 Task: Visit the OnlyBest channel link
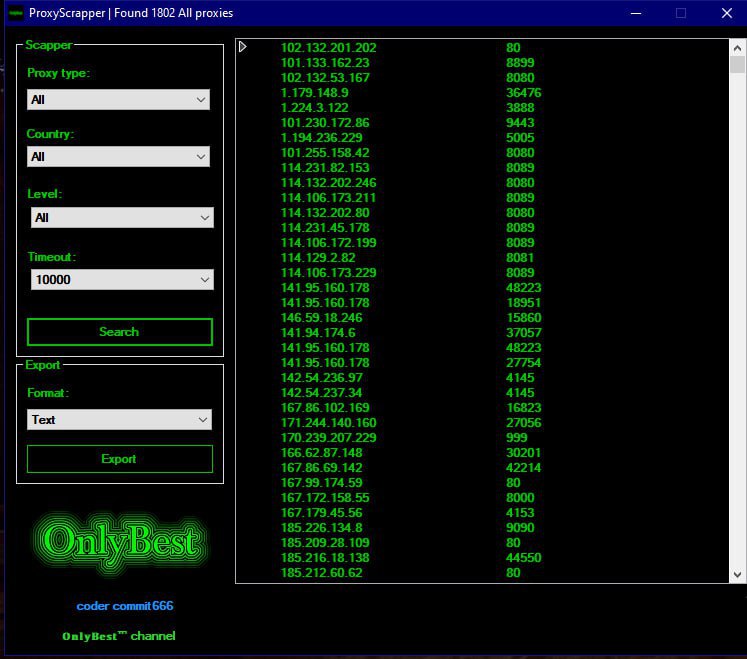click(x=118, y=636)
